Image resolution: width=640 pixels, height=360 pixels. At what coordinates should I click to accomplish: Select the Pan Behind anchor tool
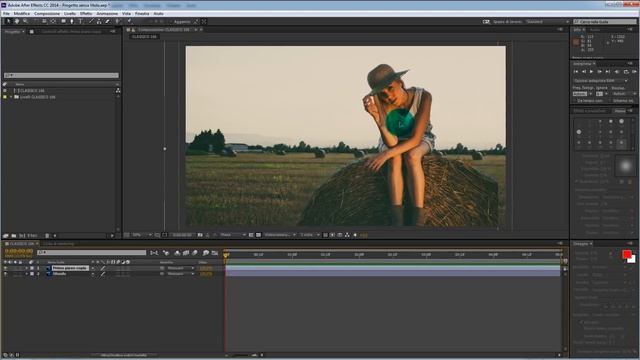[x=53, y=21]
